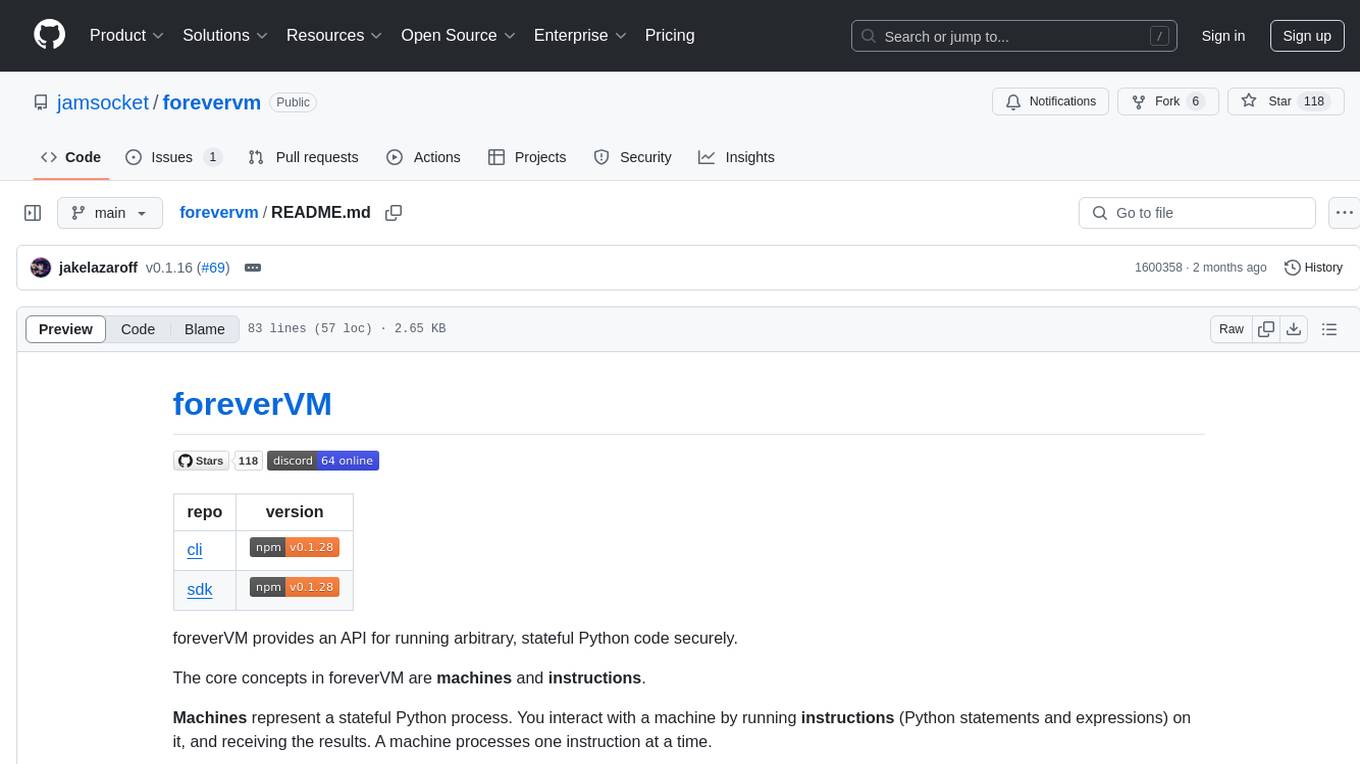Screen dimensions: 1360x764
Task: Focus the Search or jump to field
Action: point(1014,36)
